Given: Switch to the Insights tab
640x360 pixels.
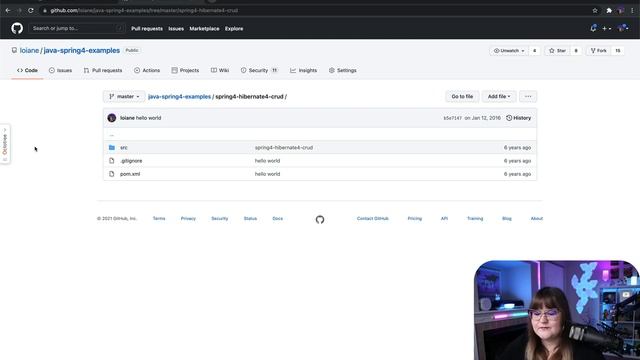Looking at the screenshot, I should 303,70.
